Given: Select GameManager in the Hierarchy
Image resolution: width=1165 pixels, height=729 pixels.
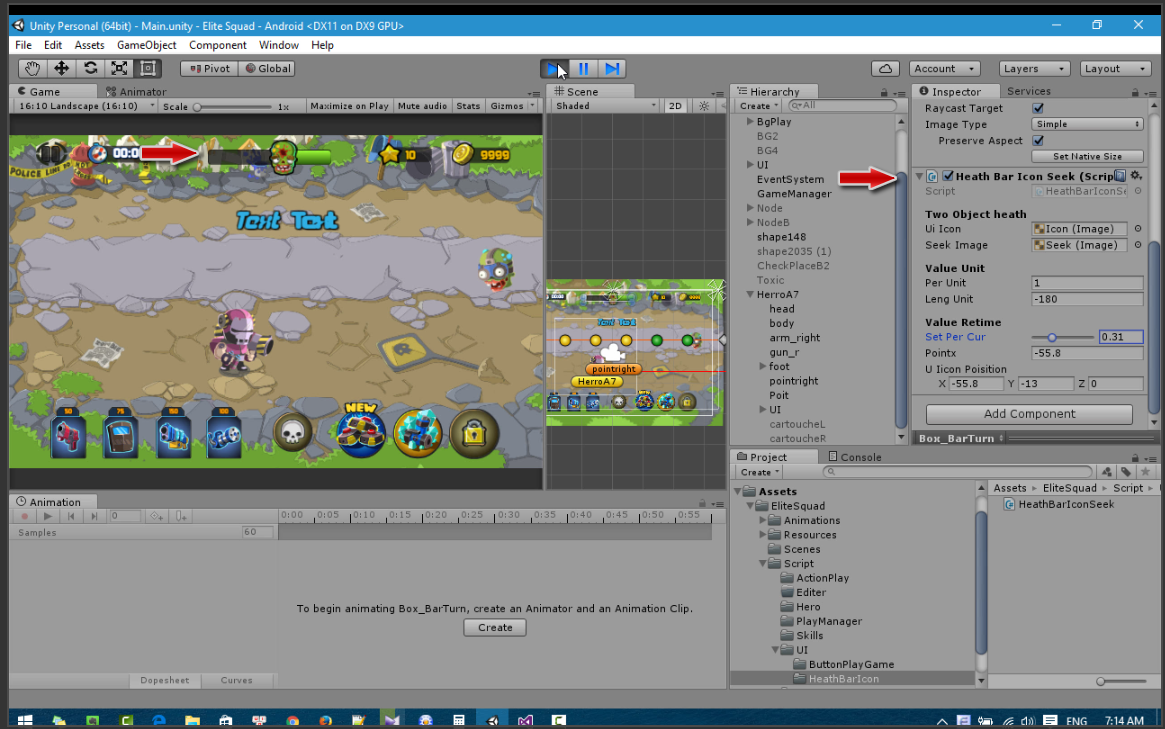Looking at the screenshot, I should 794,193.
